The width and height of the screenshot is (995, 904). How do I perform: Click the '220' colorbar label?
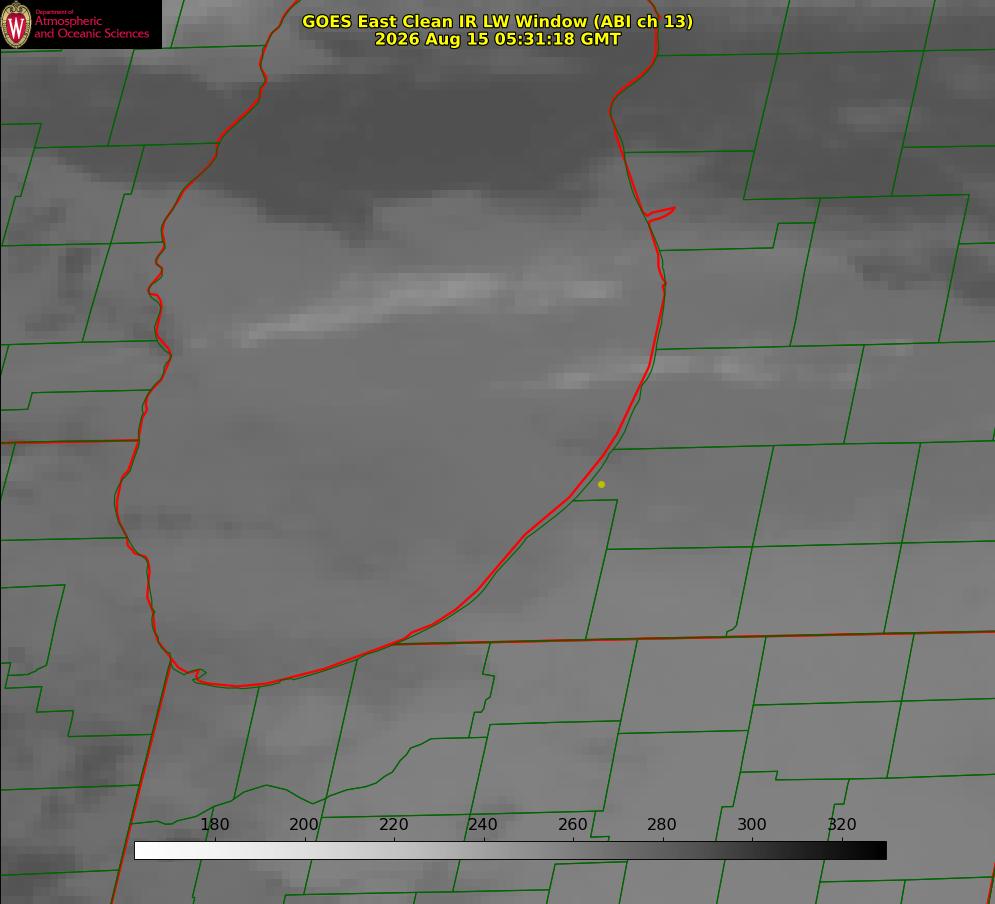coord(393,824)
